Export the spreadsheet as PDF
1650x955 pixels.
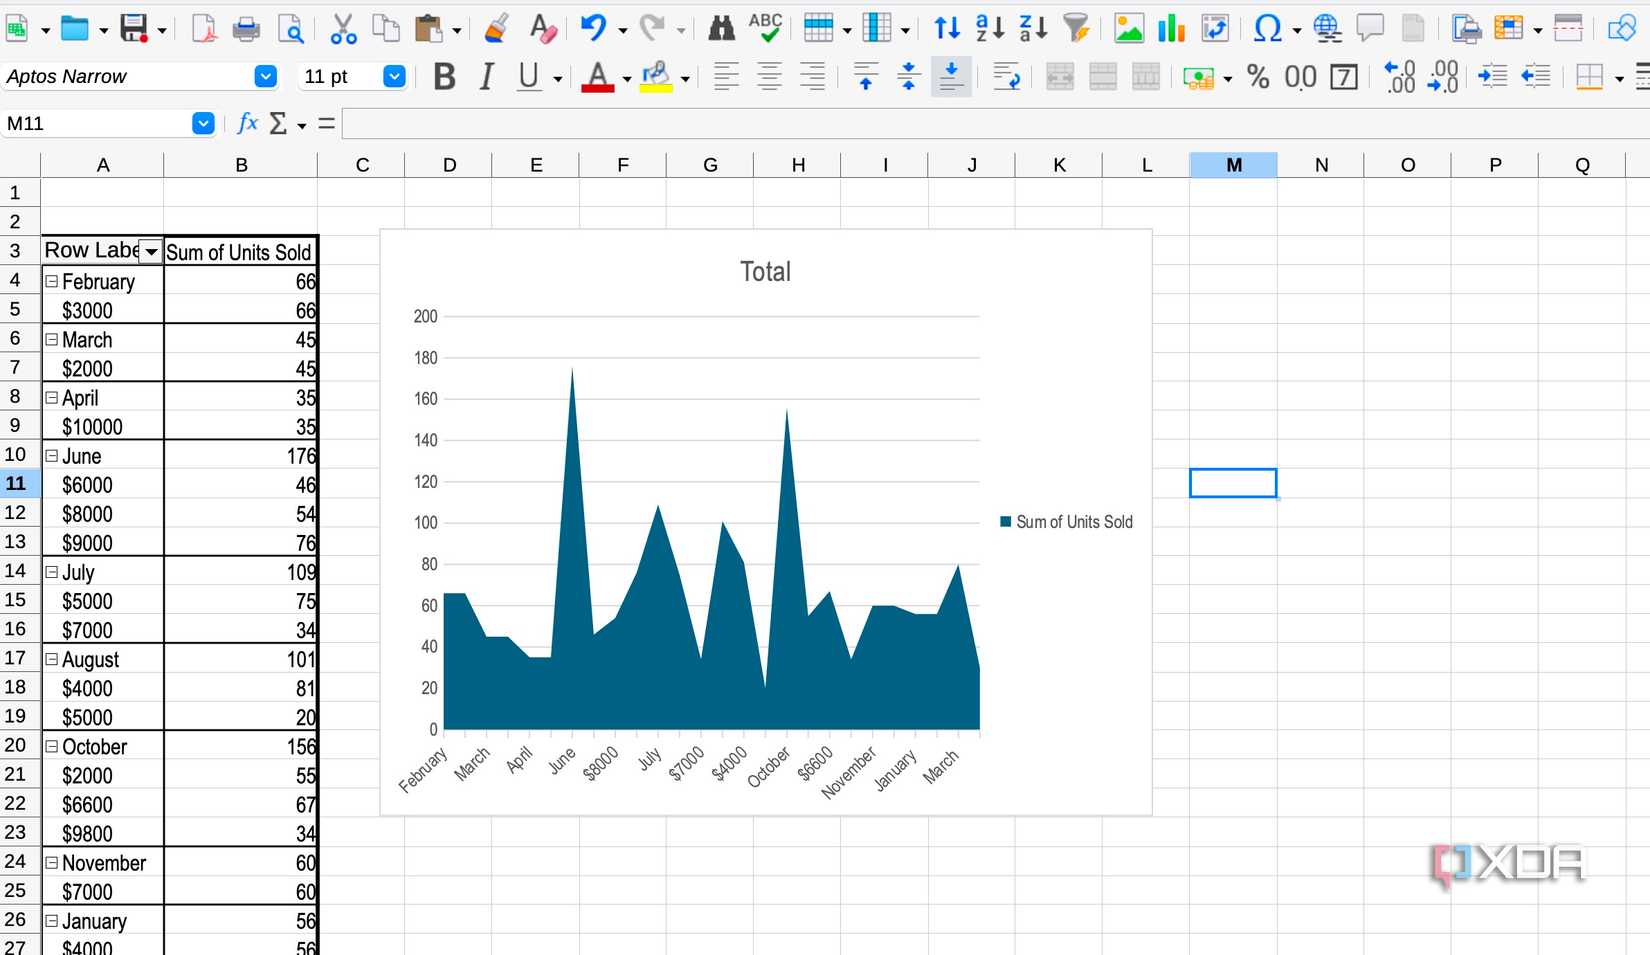203,28
